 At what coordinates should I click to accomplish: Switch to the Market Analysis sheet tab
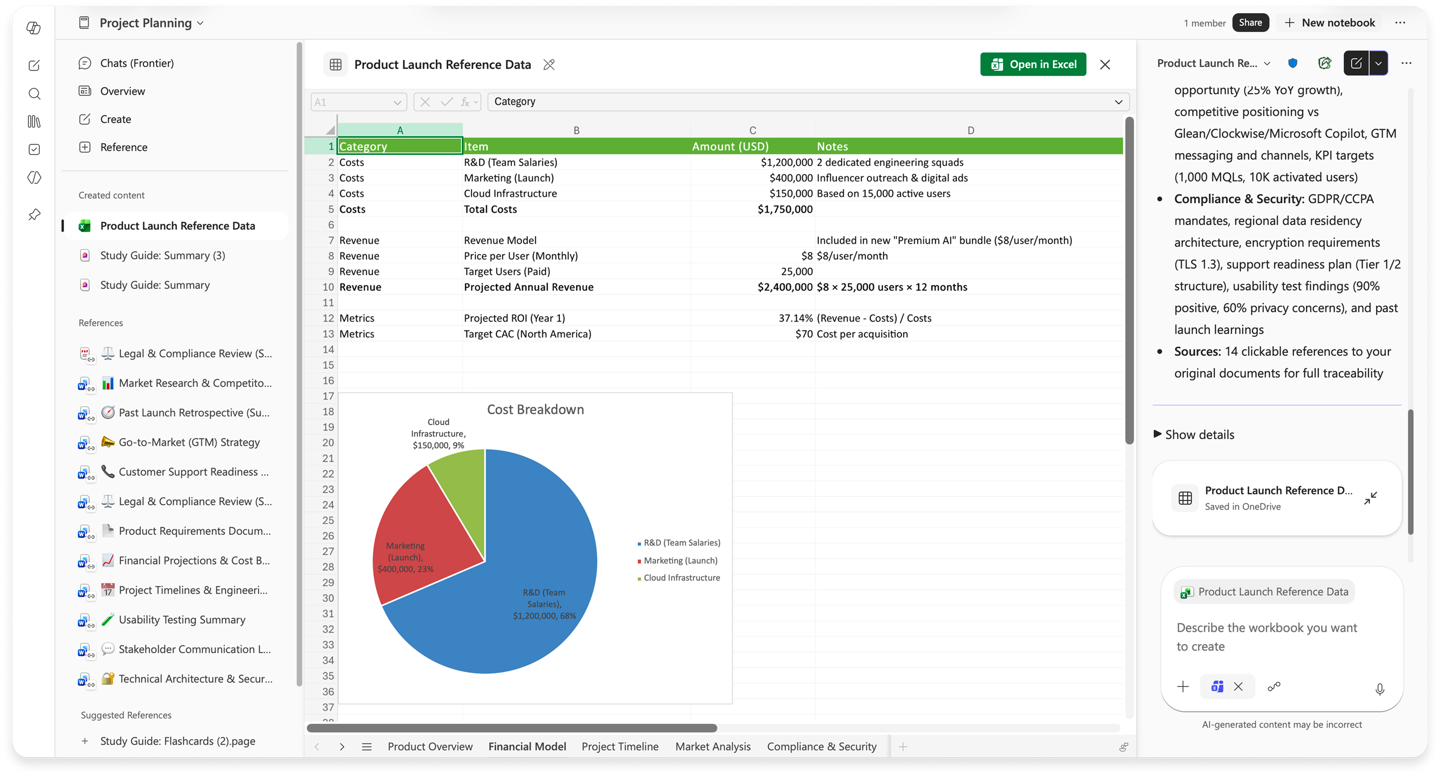point(713,747)
